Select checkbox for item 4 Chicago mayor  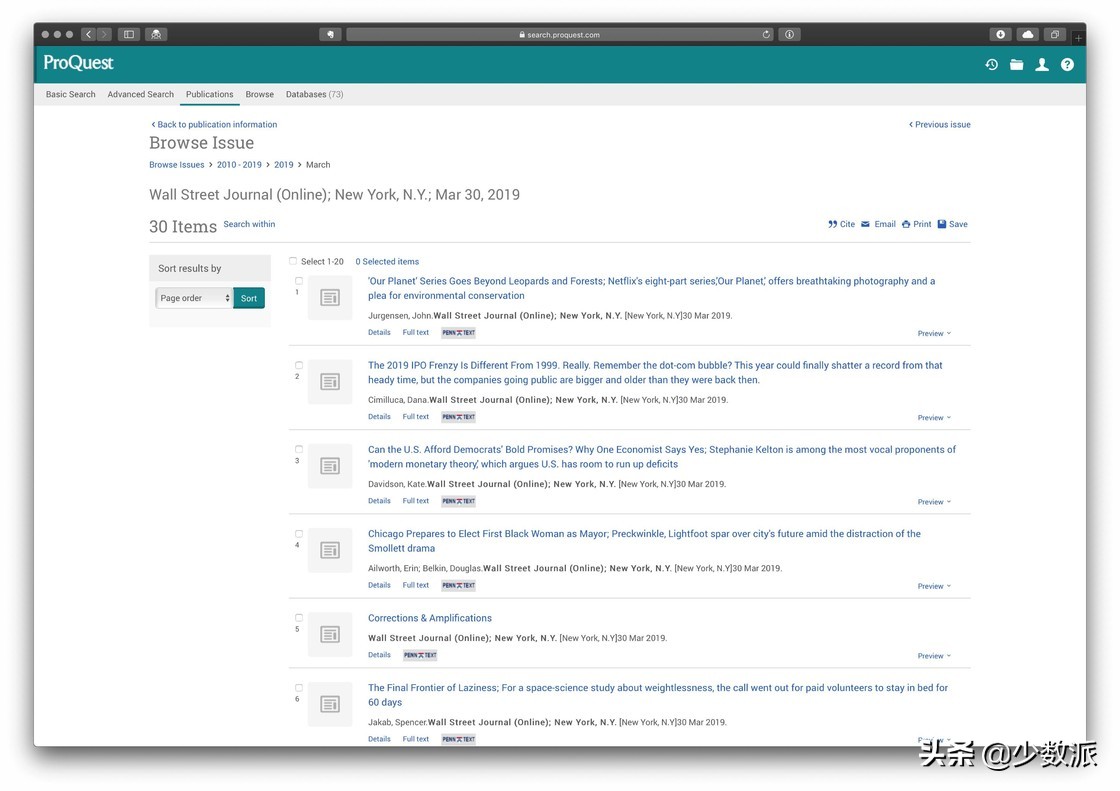tap(299, 534)
